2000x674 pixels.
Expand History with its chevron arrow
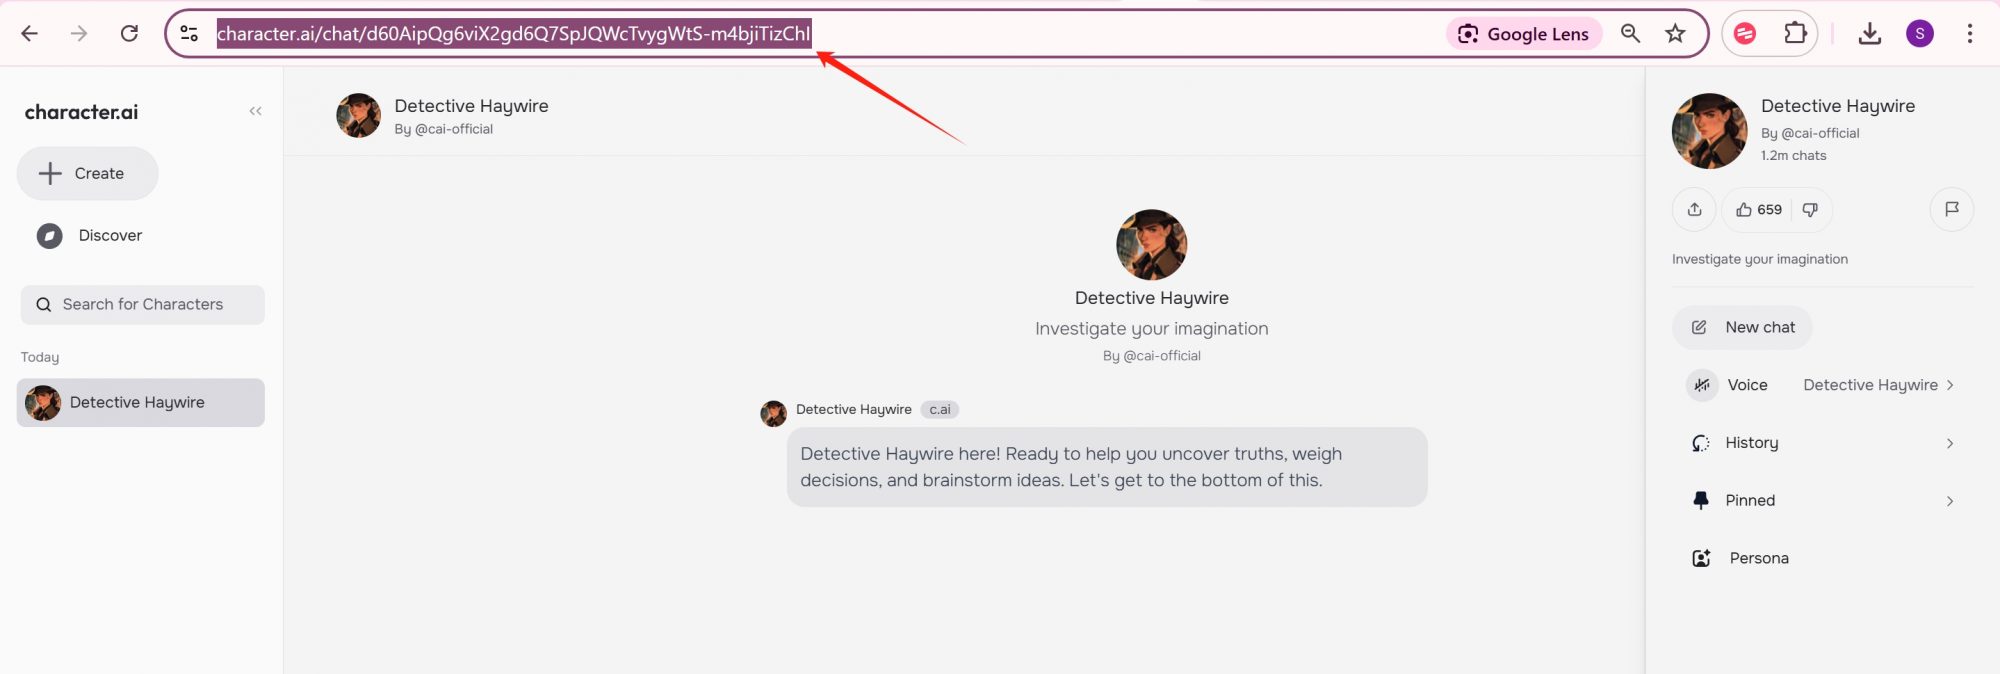1949,443
